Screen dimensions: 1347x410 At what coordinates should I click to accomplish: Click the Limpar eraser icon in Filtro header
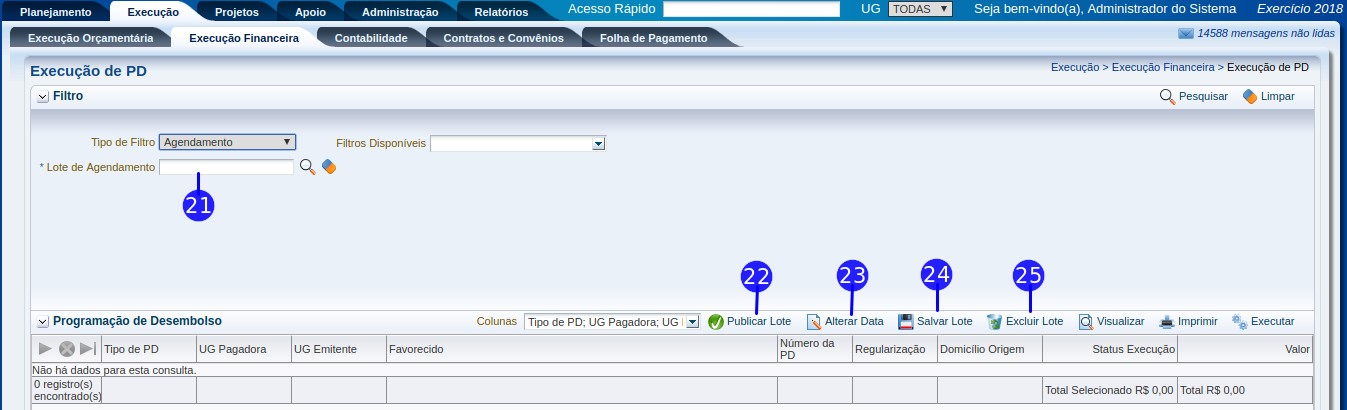1249,97
